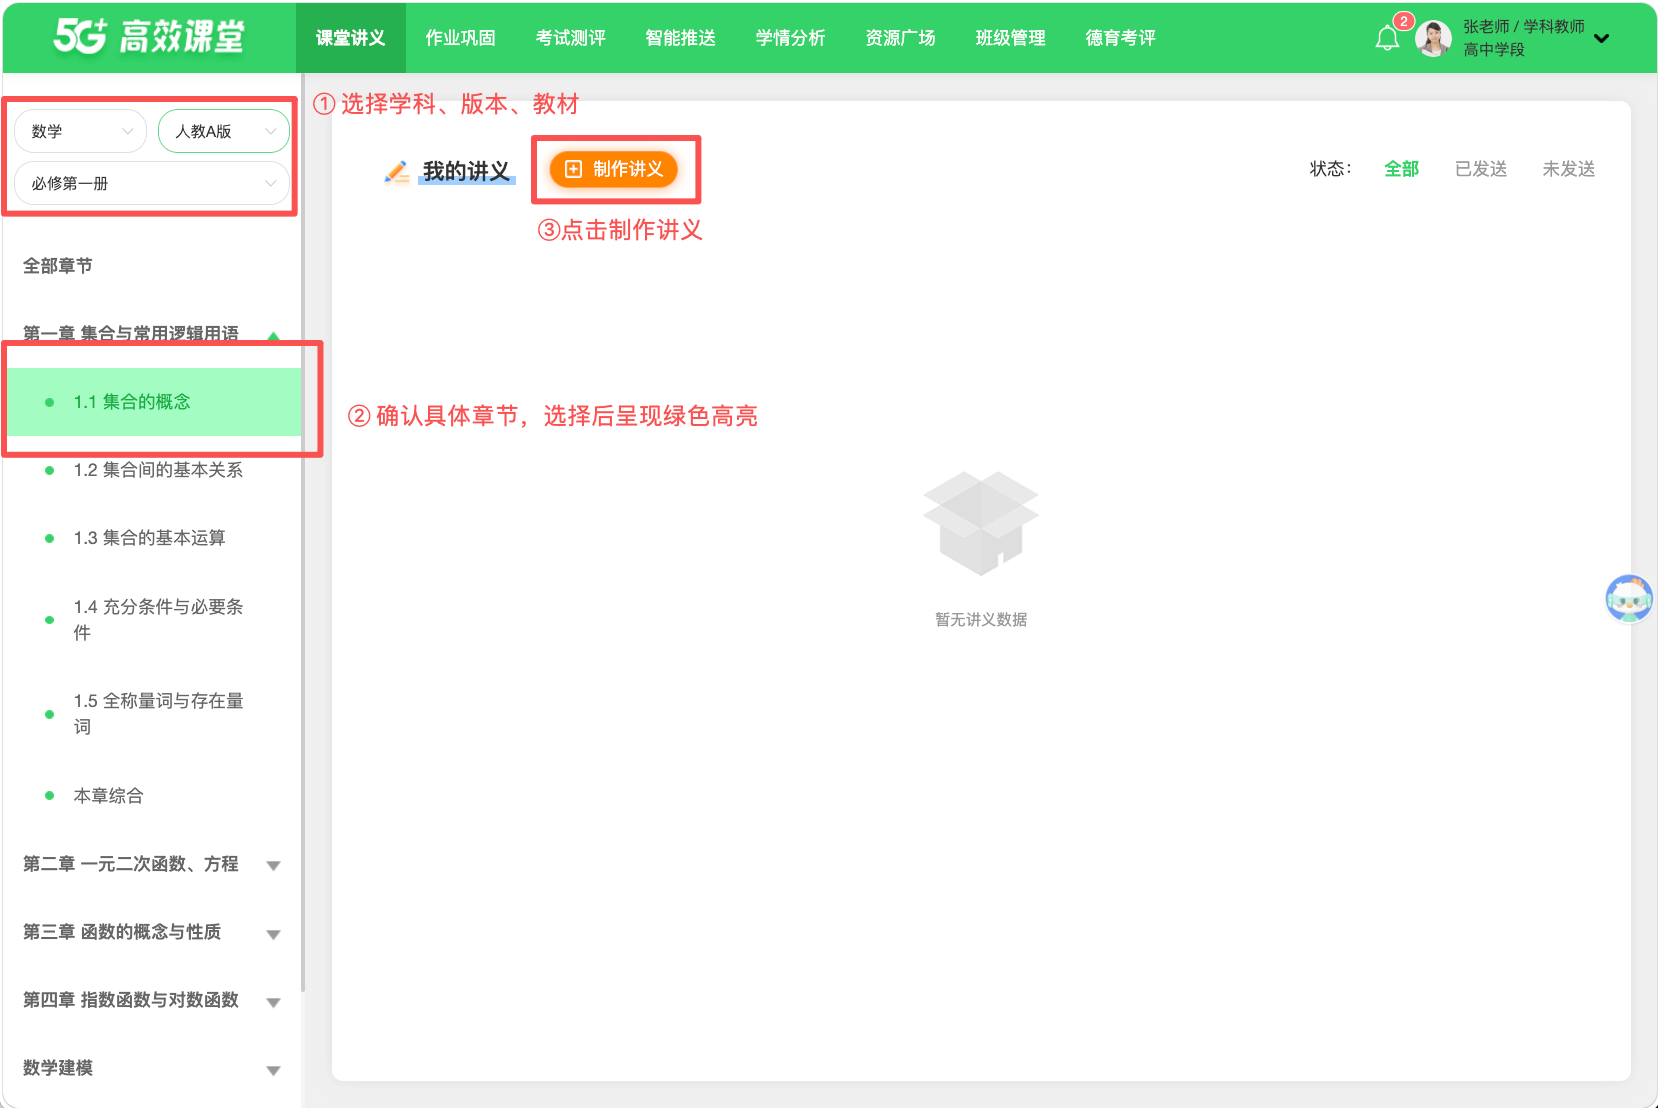Click the pencil icon beside 我的讲义

(x=397, y=171)
